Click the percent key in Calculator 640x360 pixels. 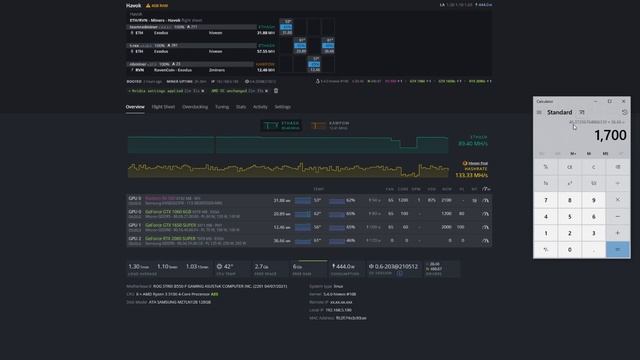pos(546,167)
